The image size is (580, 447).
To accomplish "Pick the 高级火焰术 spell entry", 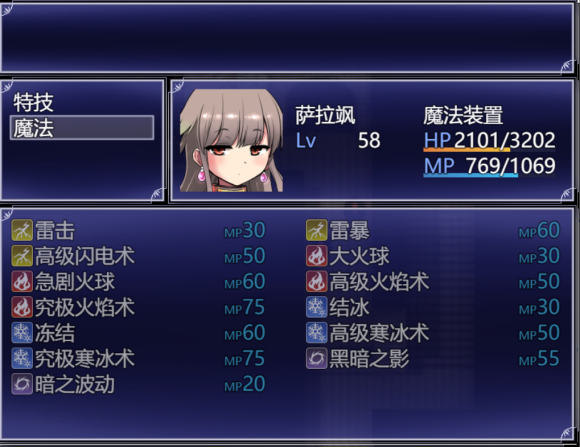I will pos(433,282).
